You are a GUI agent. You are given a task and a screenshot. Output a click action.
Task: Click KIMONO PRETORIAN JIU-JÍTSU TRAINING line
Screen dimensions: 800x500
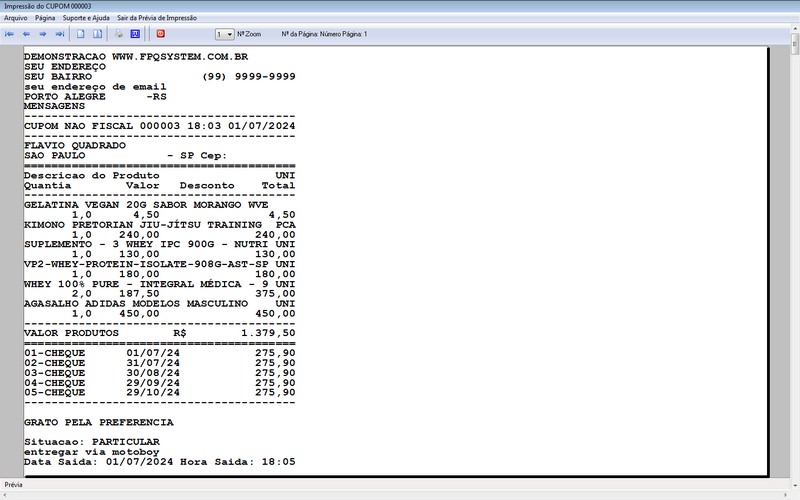pos(159,225)
